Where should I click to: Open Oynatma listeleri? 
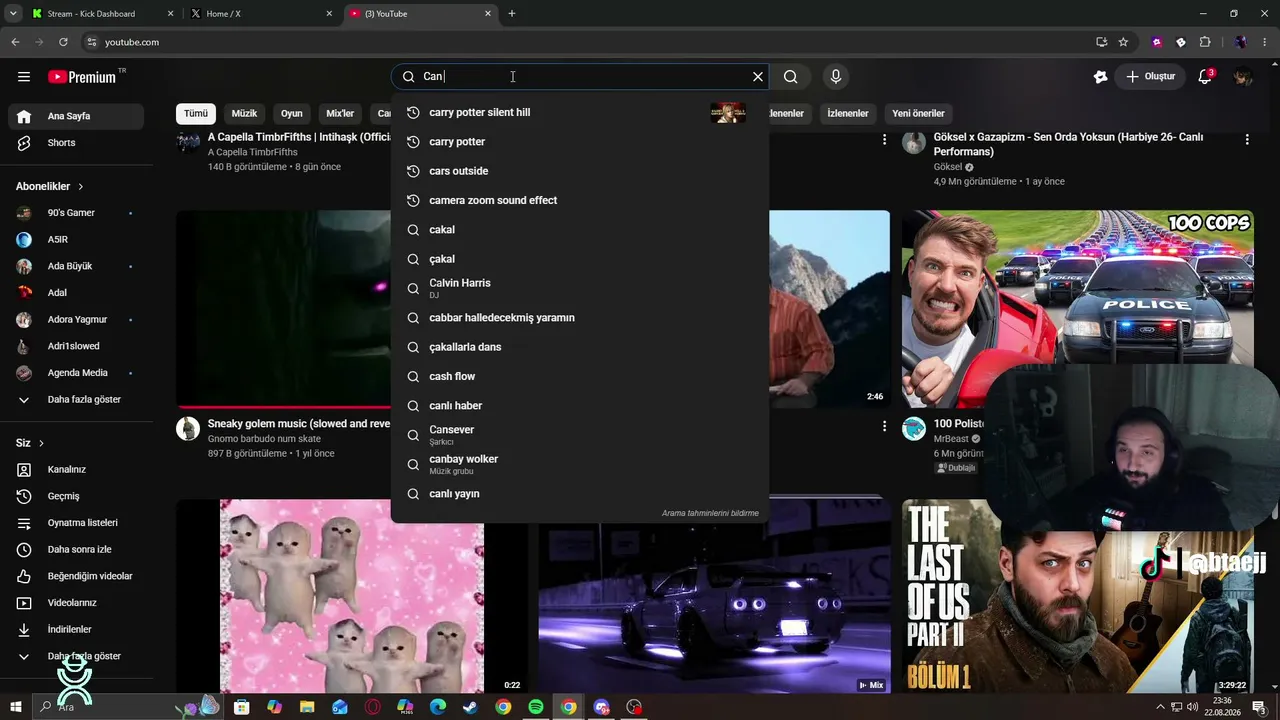click(76, 523)
